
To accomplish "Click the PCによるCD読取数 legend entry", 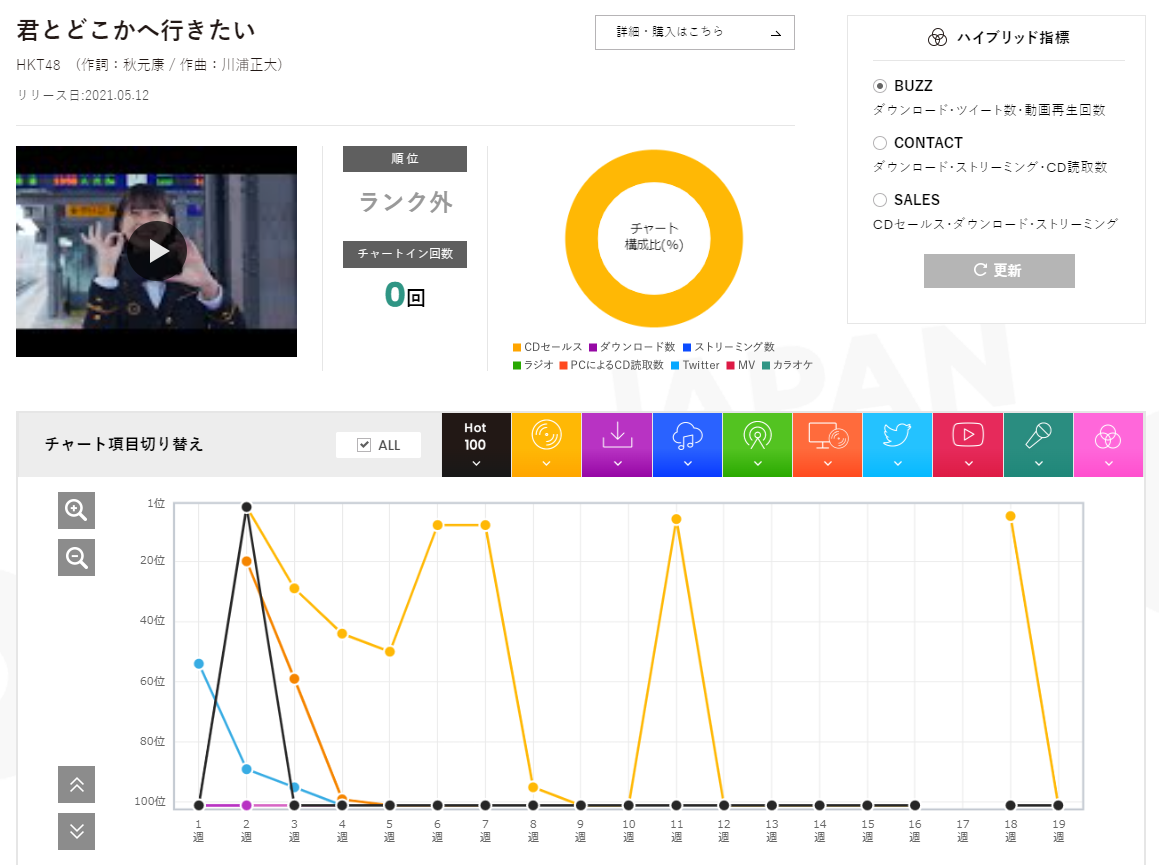I will (x=612, y=365).
